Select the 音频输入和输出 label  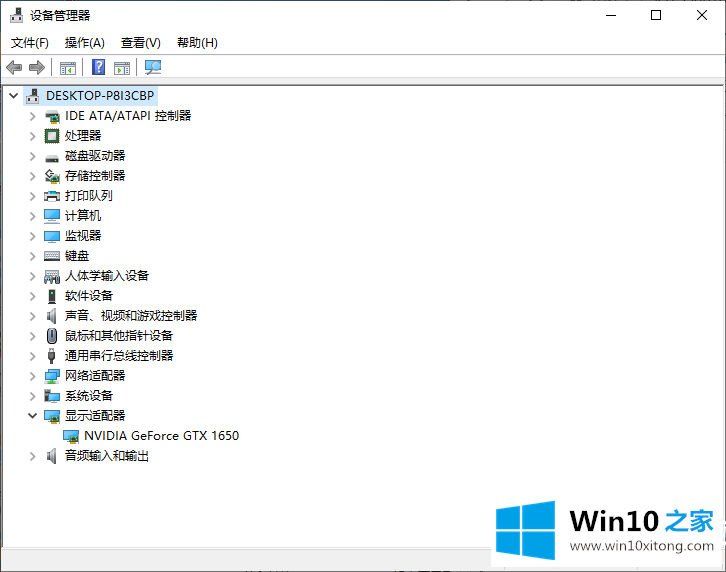point(107,456)
